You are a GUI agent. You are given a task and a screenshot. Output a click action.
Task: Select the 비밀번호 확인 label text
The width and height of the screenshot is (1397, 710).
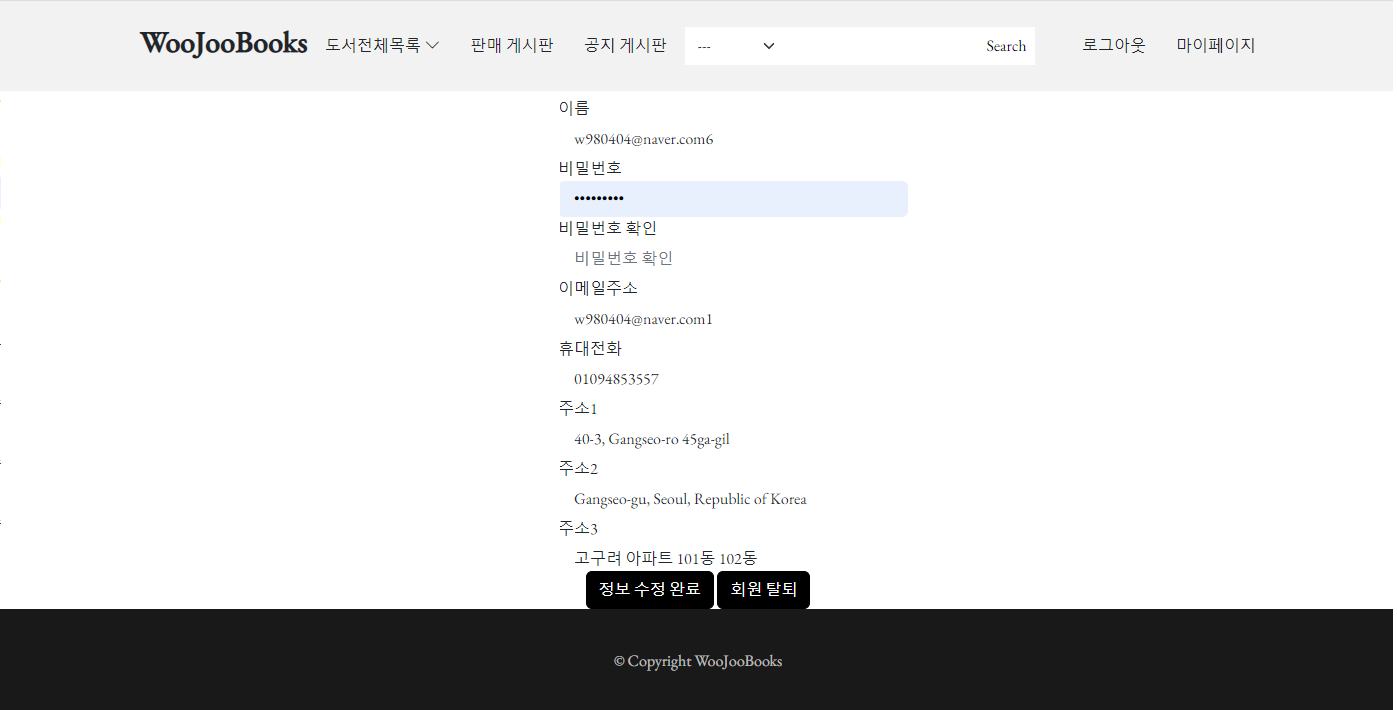click(608, 228)
